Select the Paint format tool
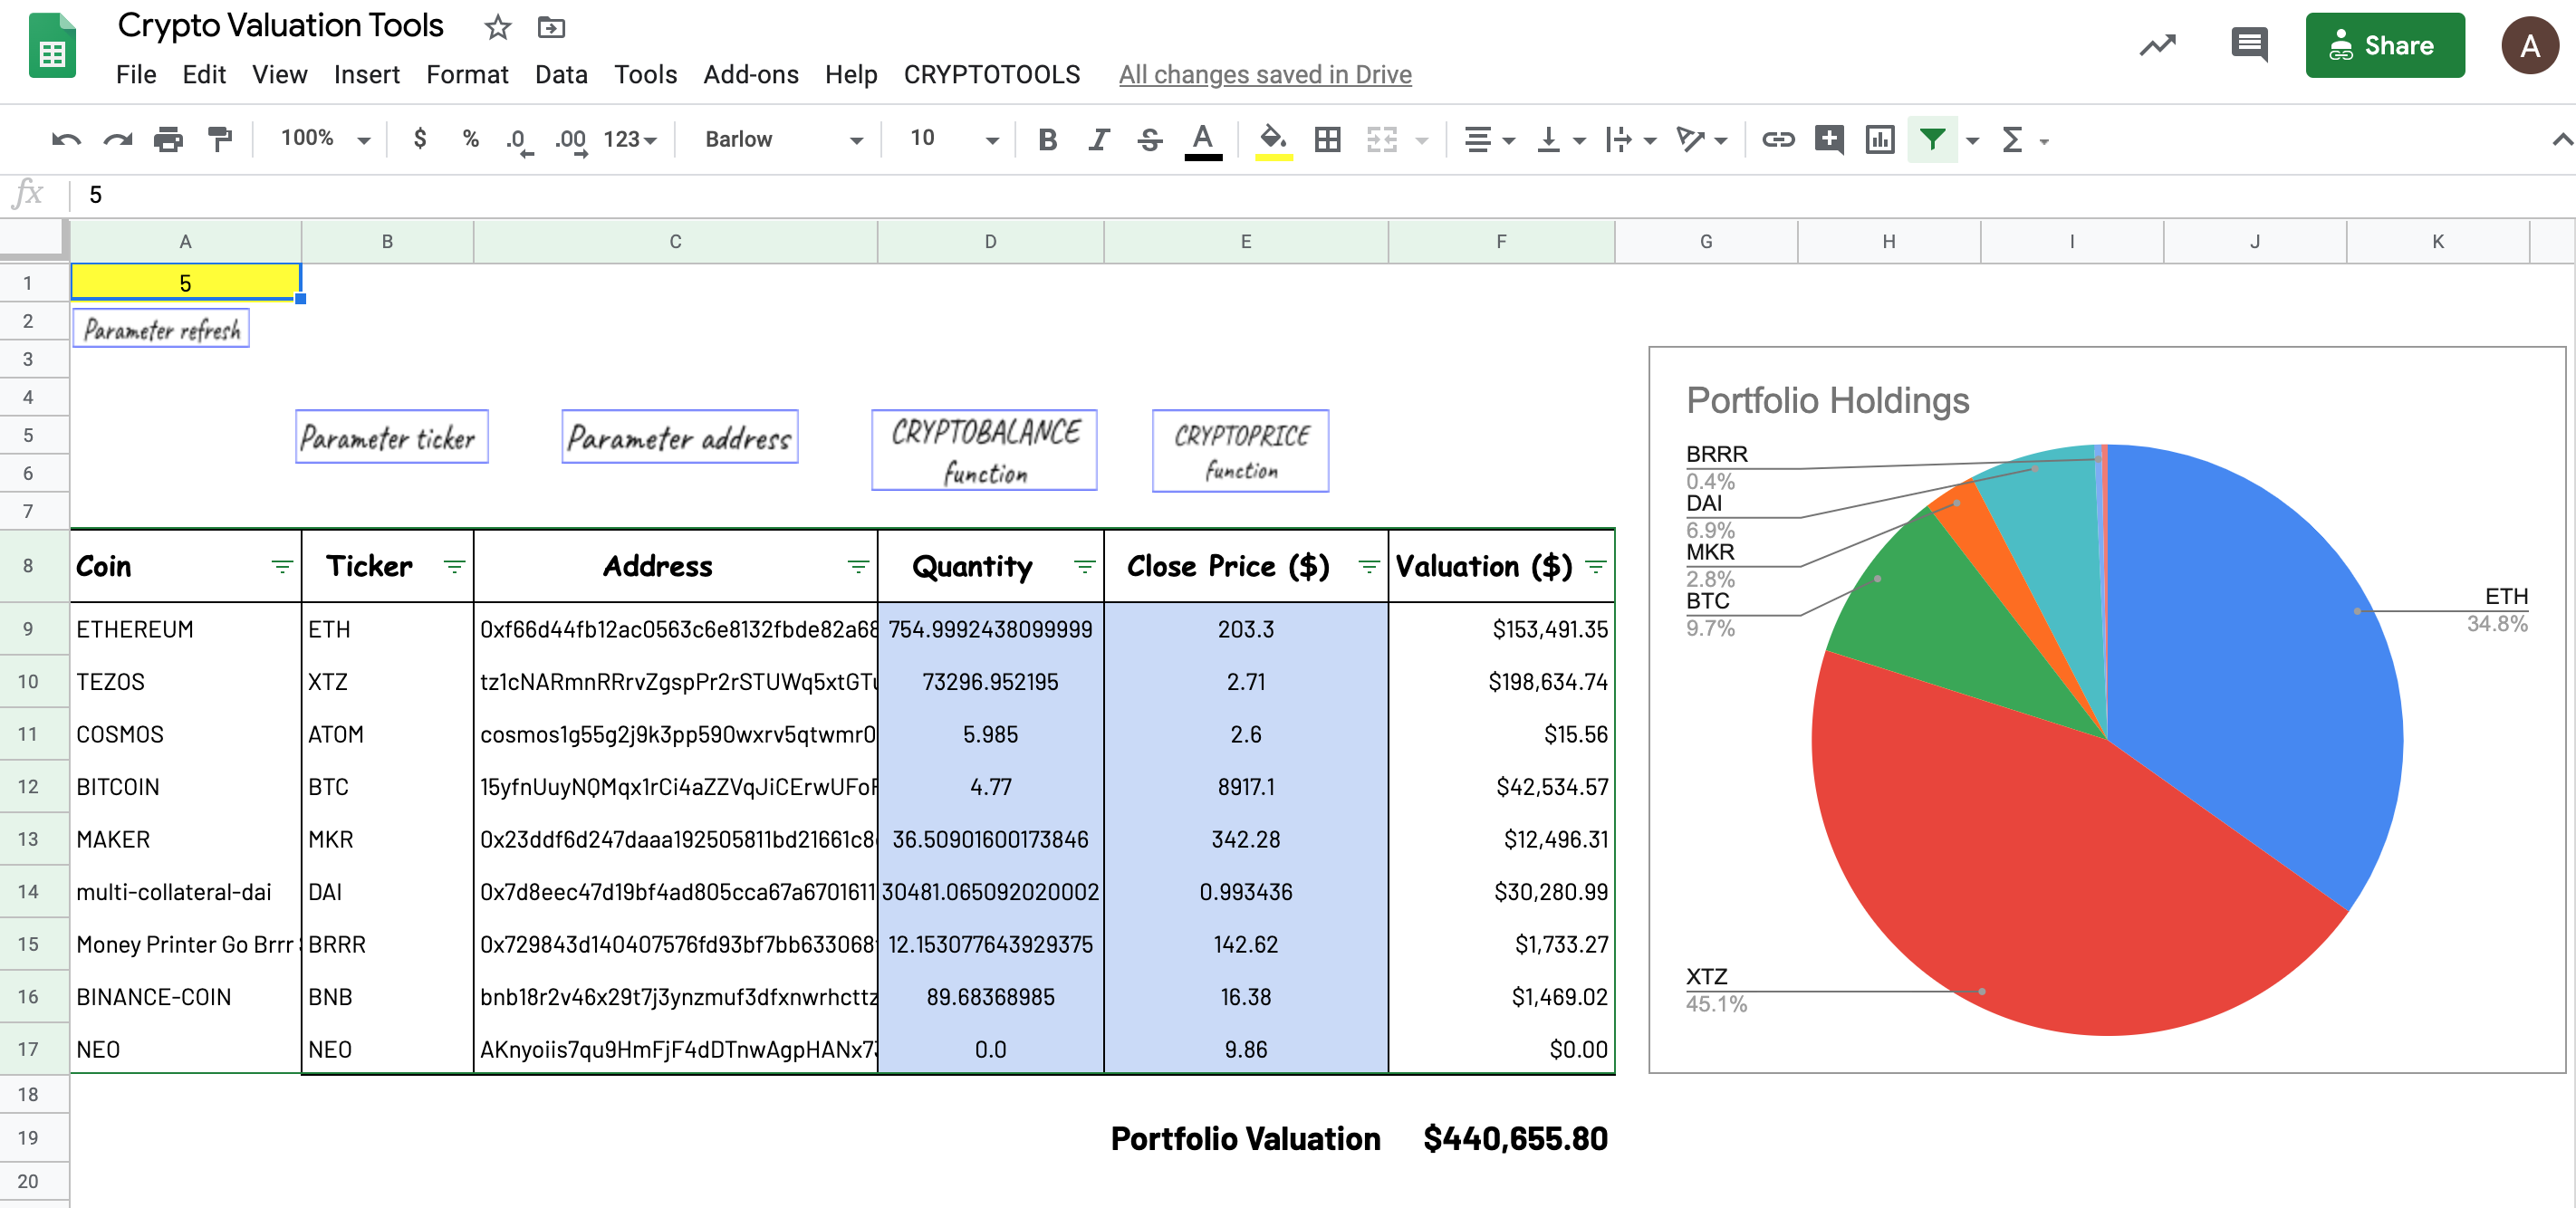Viewport: 2576px width, 1208px height. [x=219, y=140]
